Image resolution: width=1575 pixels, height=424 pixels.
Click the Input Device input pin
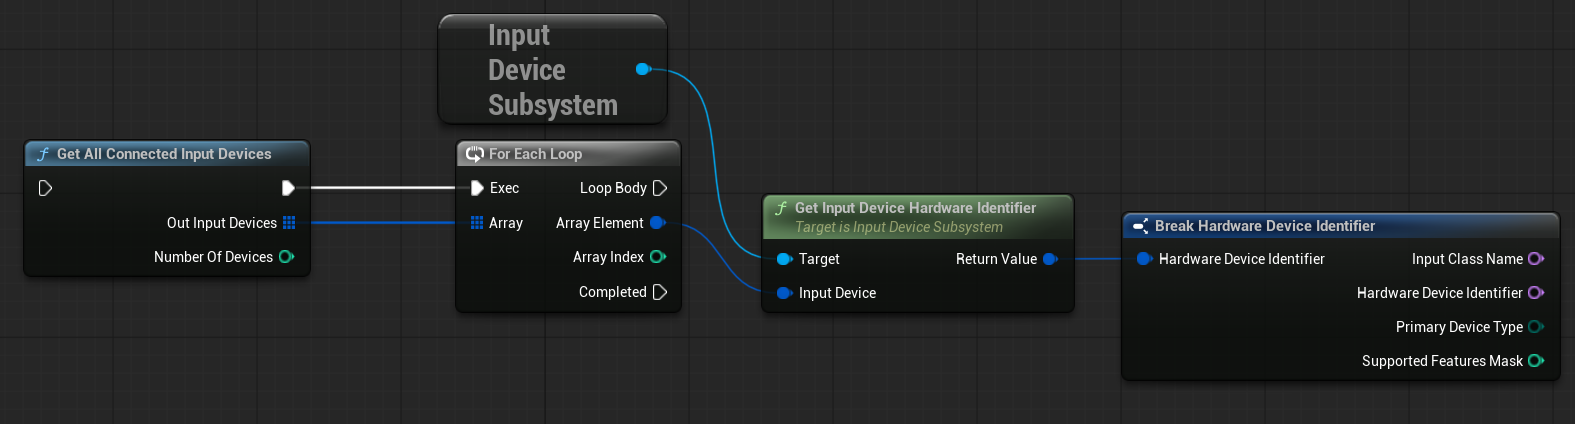(784, 293)
